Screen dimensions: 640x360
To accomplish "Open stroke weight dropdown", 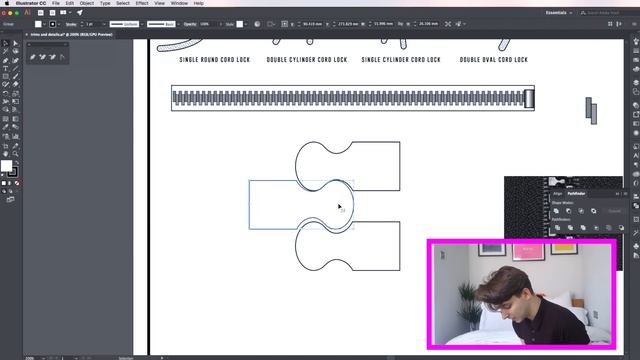I will (x=104, y=24).
